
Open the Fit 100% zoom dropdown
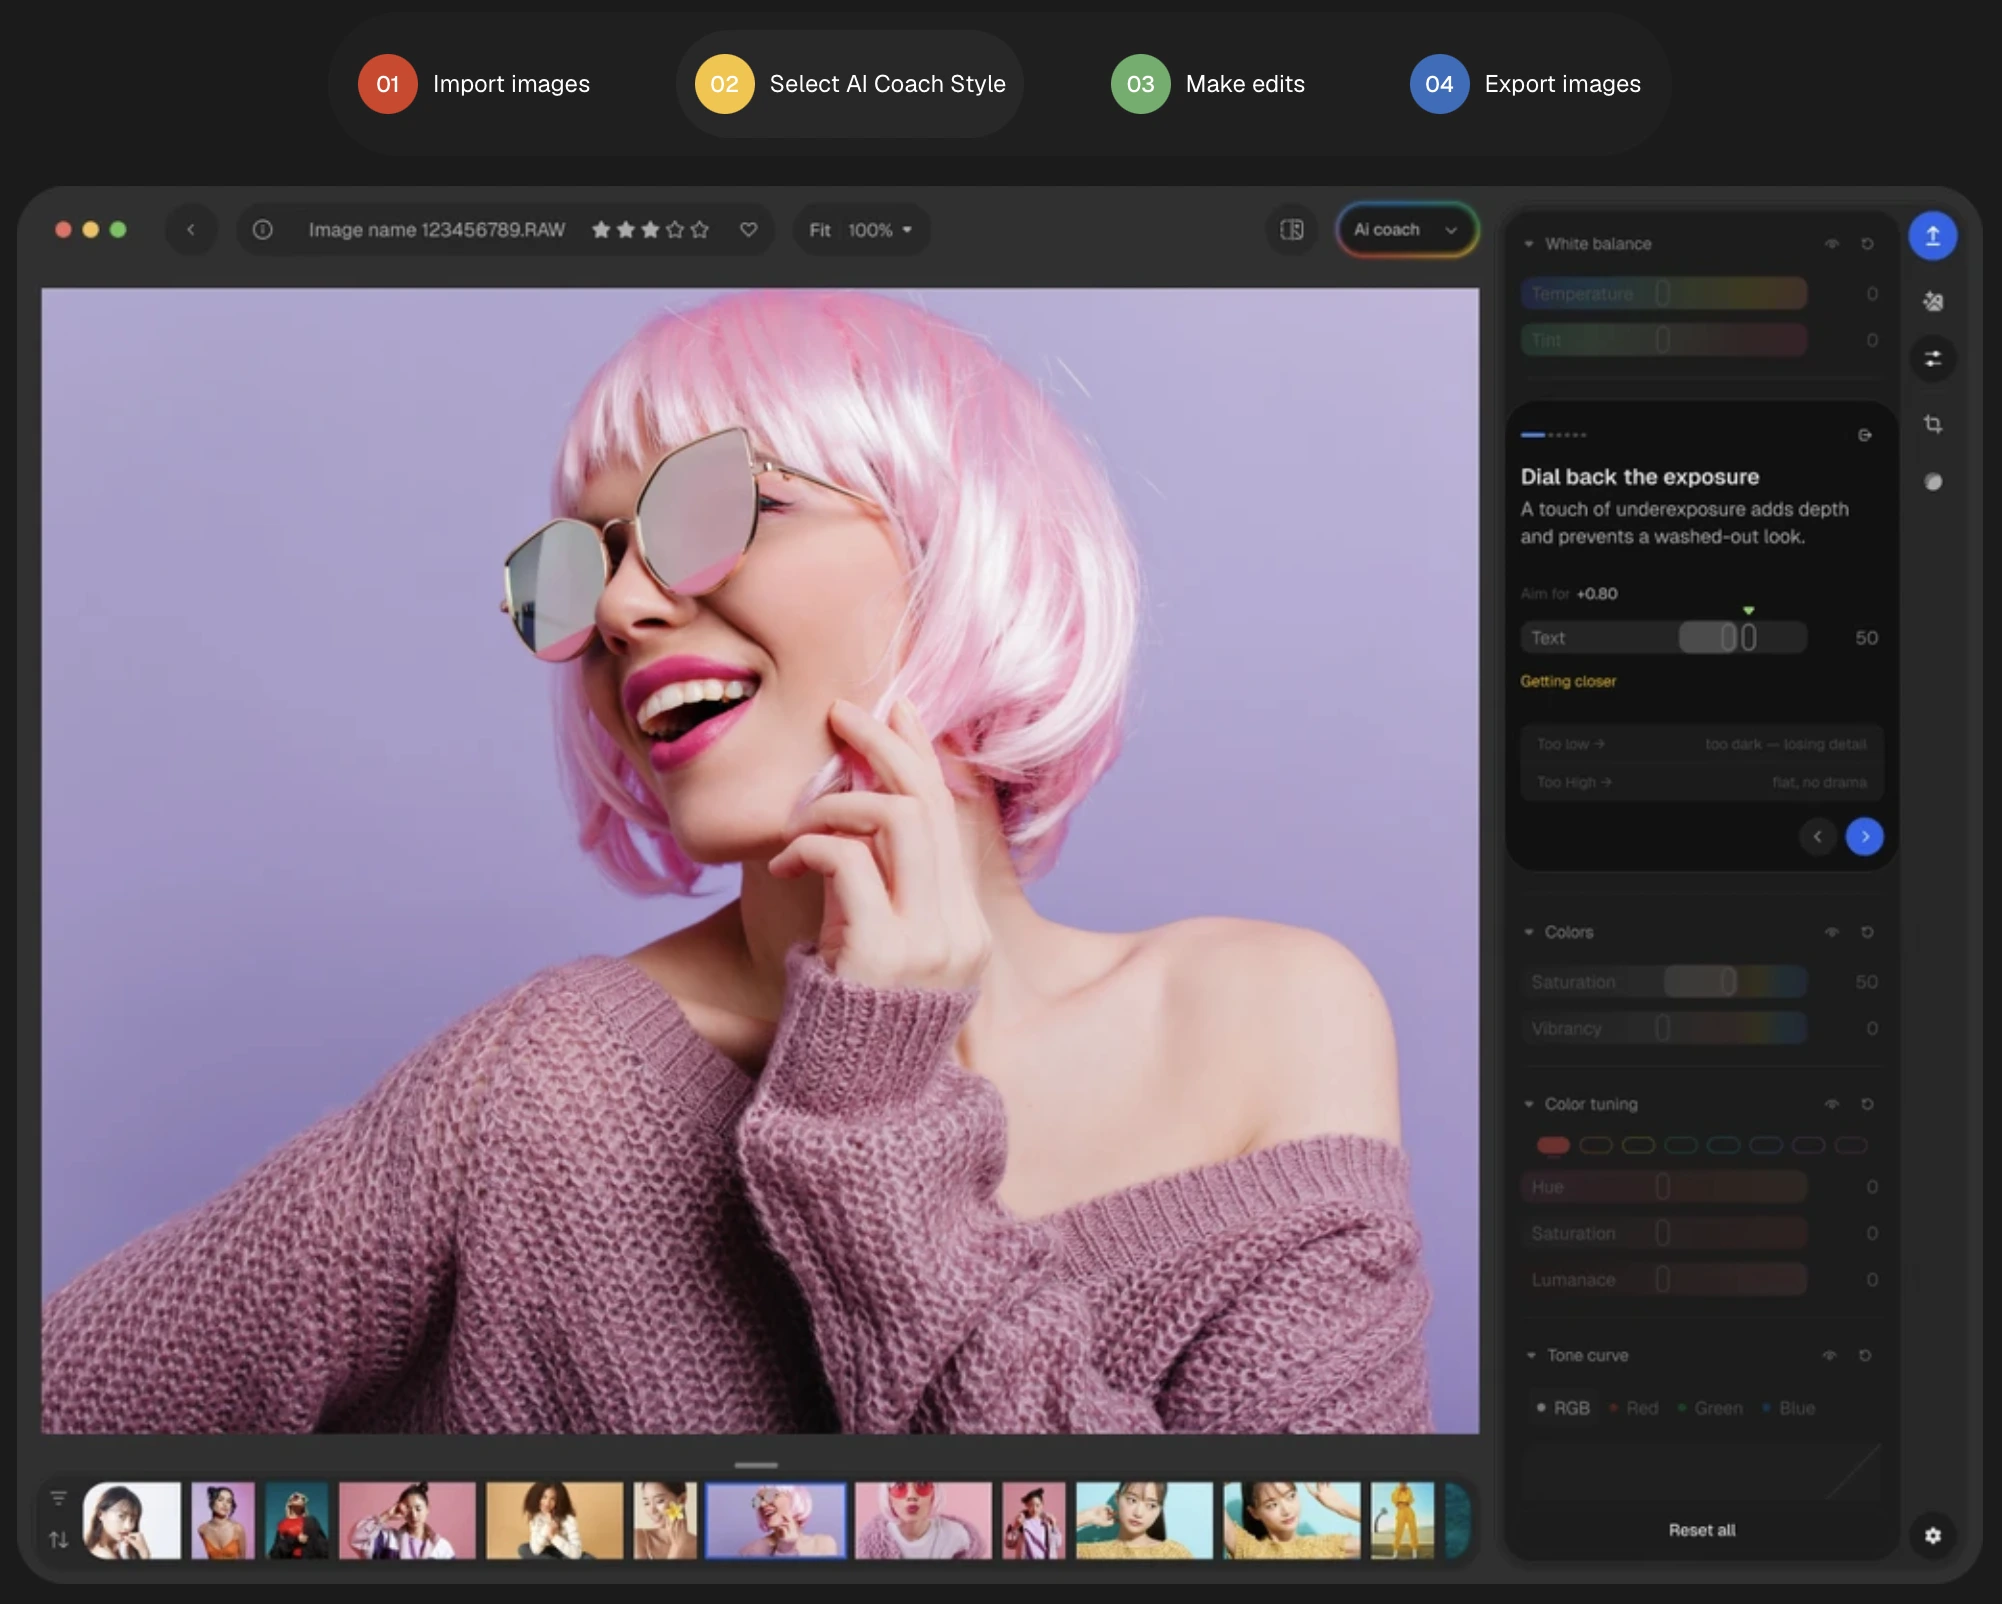pos(861,230)
